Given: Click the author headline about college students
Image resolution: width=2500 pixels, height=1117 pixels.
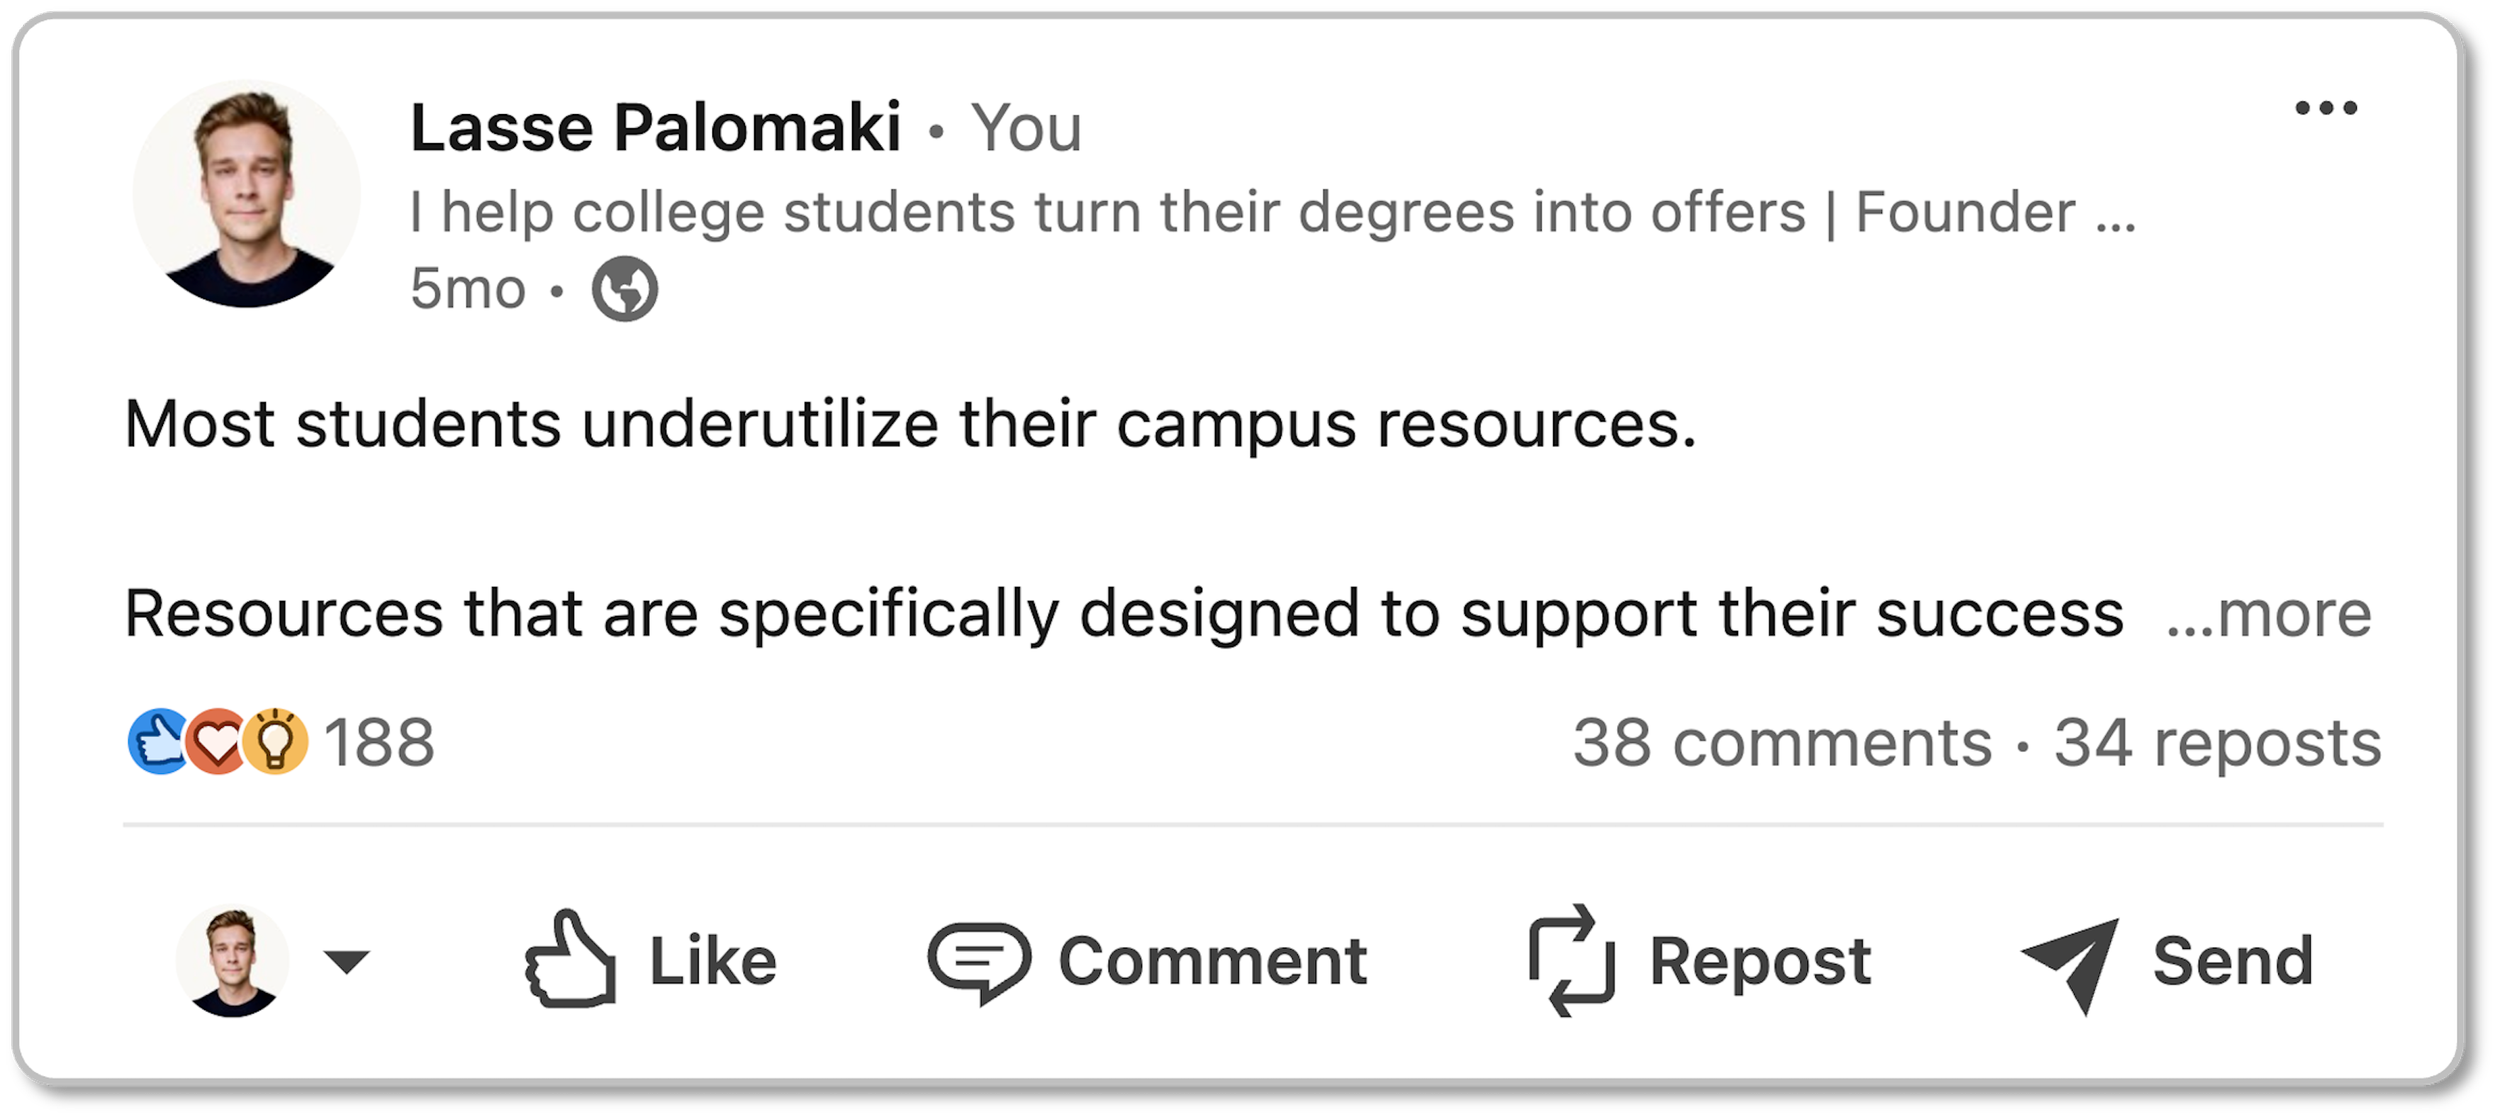Looking at the screenshot, I should point(1270,212).
